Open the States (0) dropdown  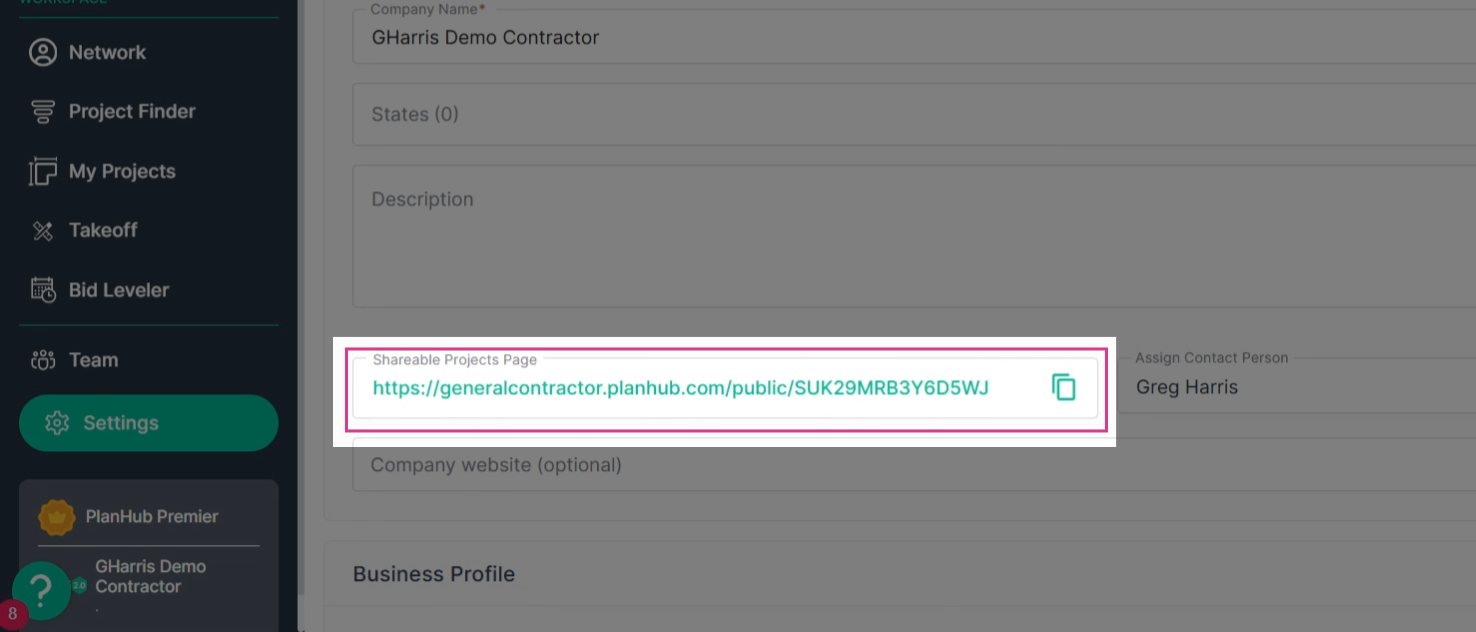pyautogui.click(x=914, y=114)
